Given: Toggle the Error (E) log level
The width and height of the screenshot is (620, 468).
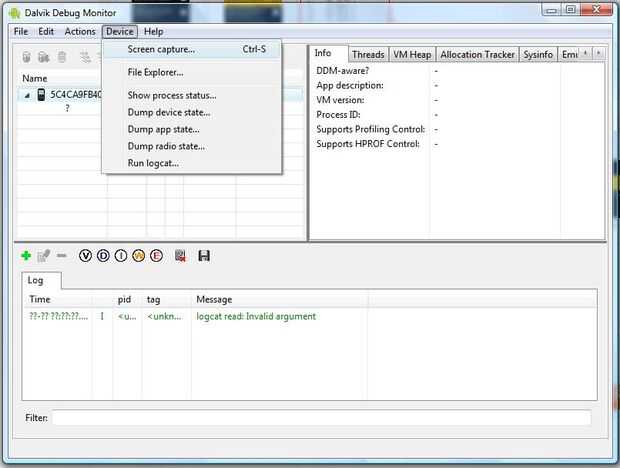Looking at the screenshot, I should coord(156,256).
